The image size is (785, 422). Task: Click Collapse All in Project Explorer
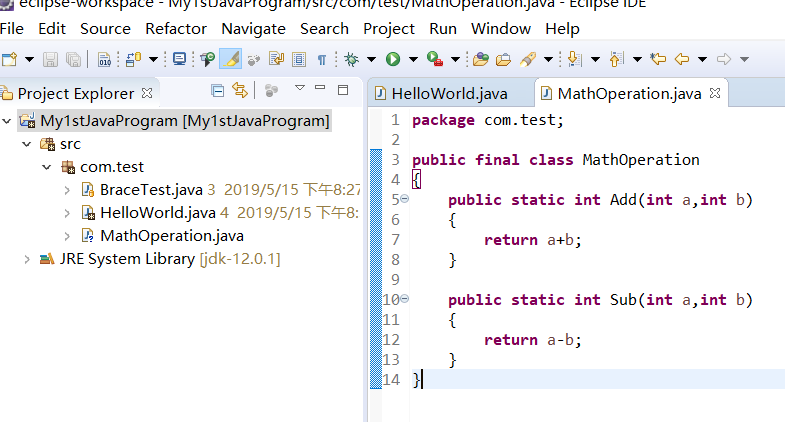point(218,91)
